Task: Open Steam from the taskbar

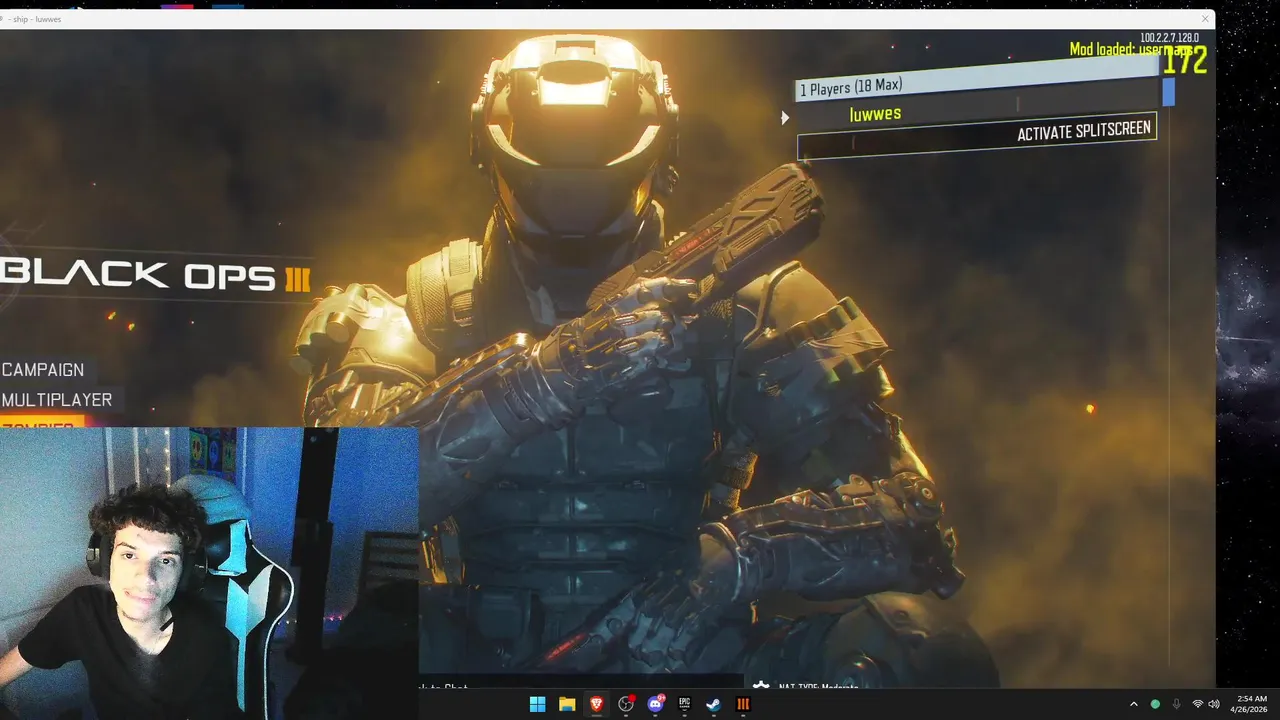Action: coord(714,704)
